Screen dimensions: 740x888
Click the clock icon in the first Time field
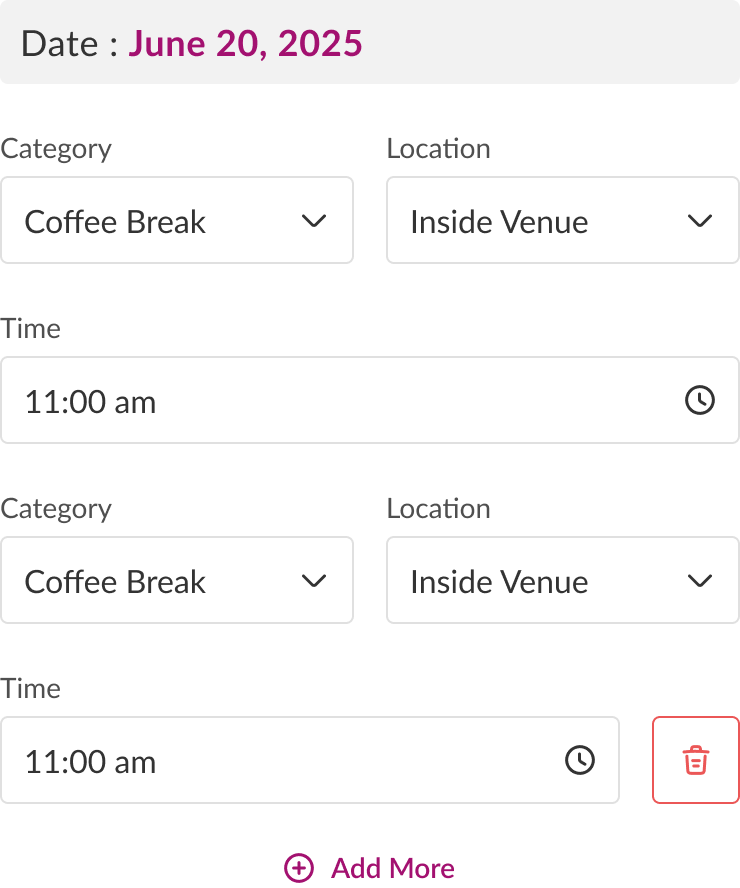[x=699, y=401]
